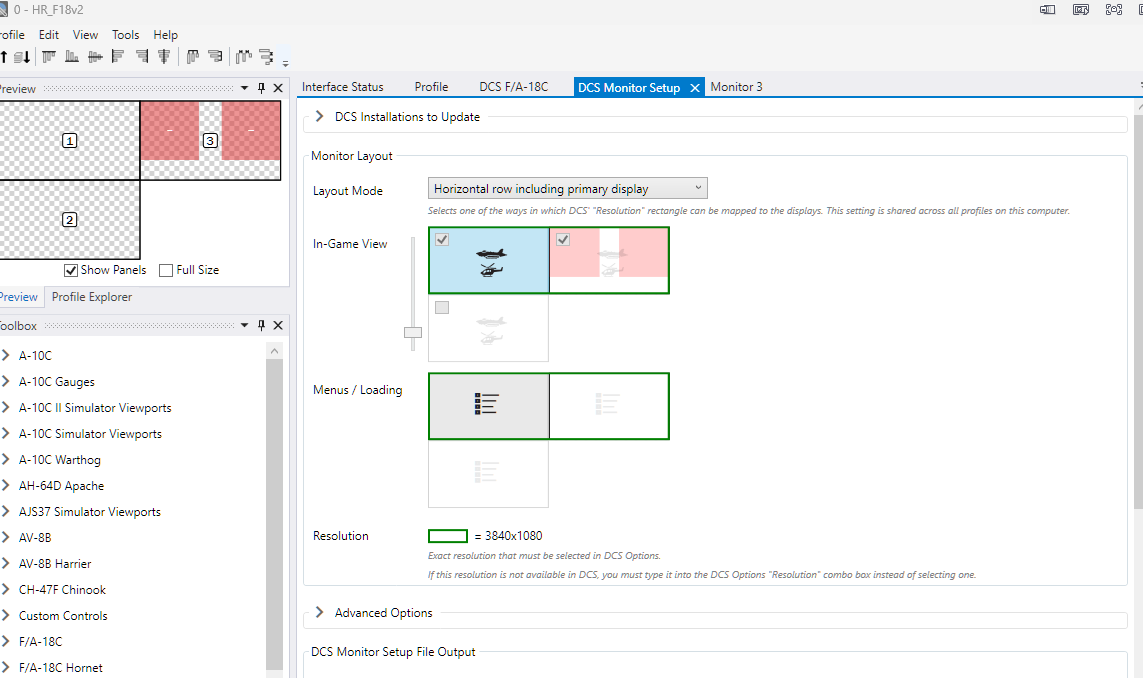The width and height of the screenshot is (1143, 678).
Task: Click the Toolbox vertical scrollbar
Action: click(x=274, y=514)
